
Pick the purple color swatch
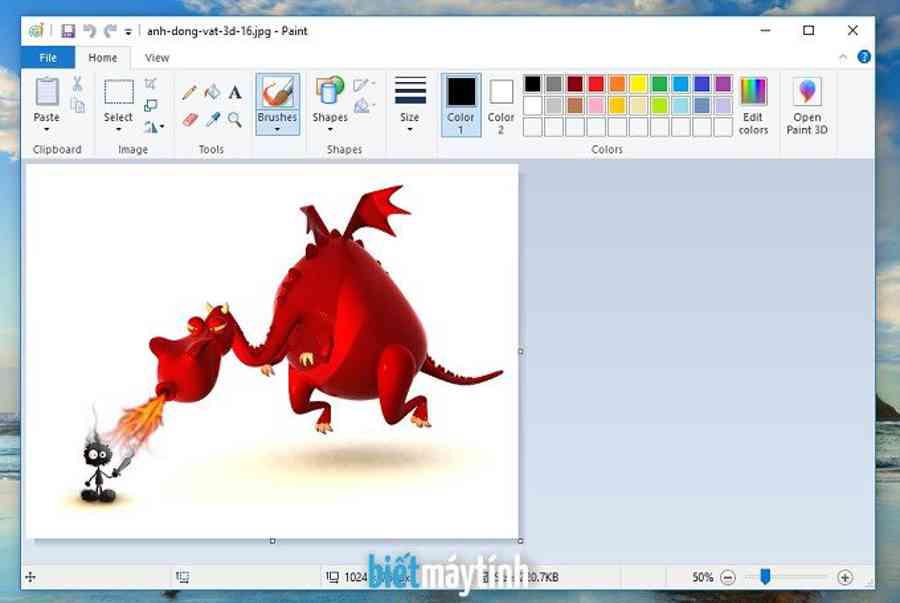pos(723,84)
